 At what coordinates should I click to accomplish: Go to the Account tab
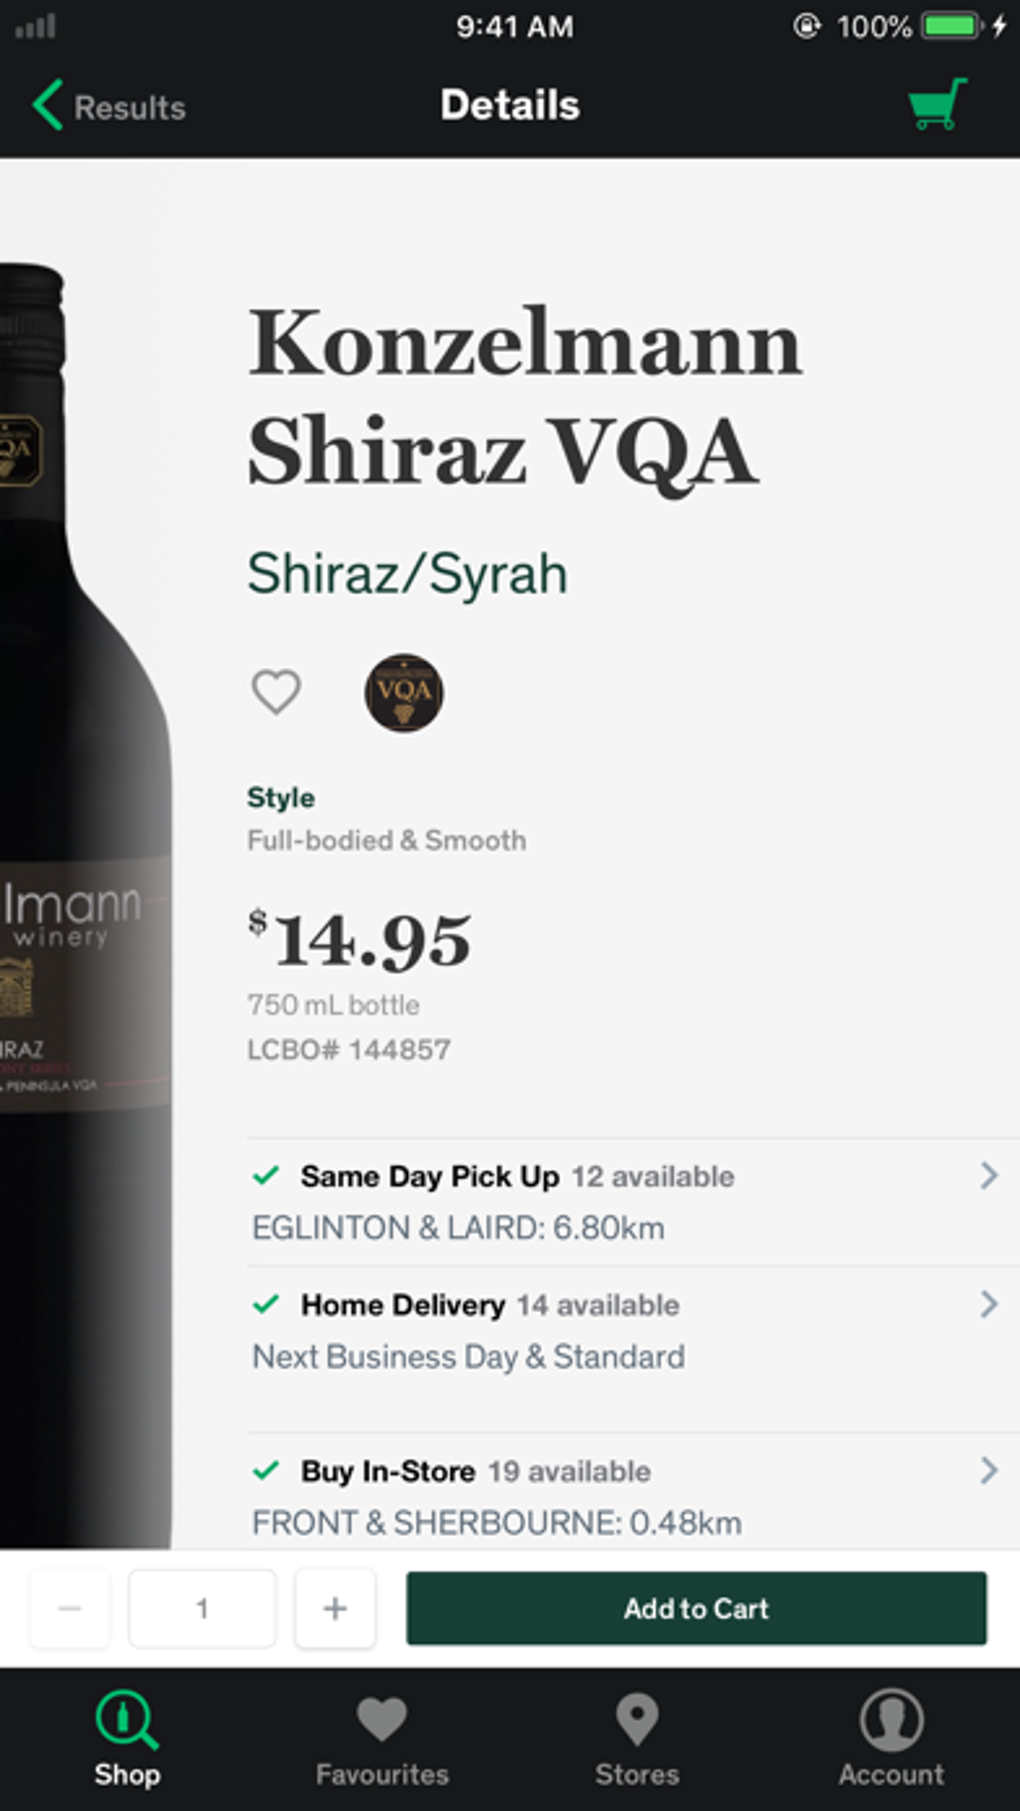pyautogui.click(x=891, y=1738)
